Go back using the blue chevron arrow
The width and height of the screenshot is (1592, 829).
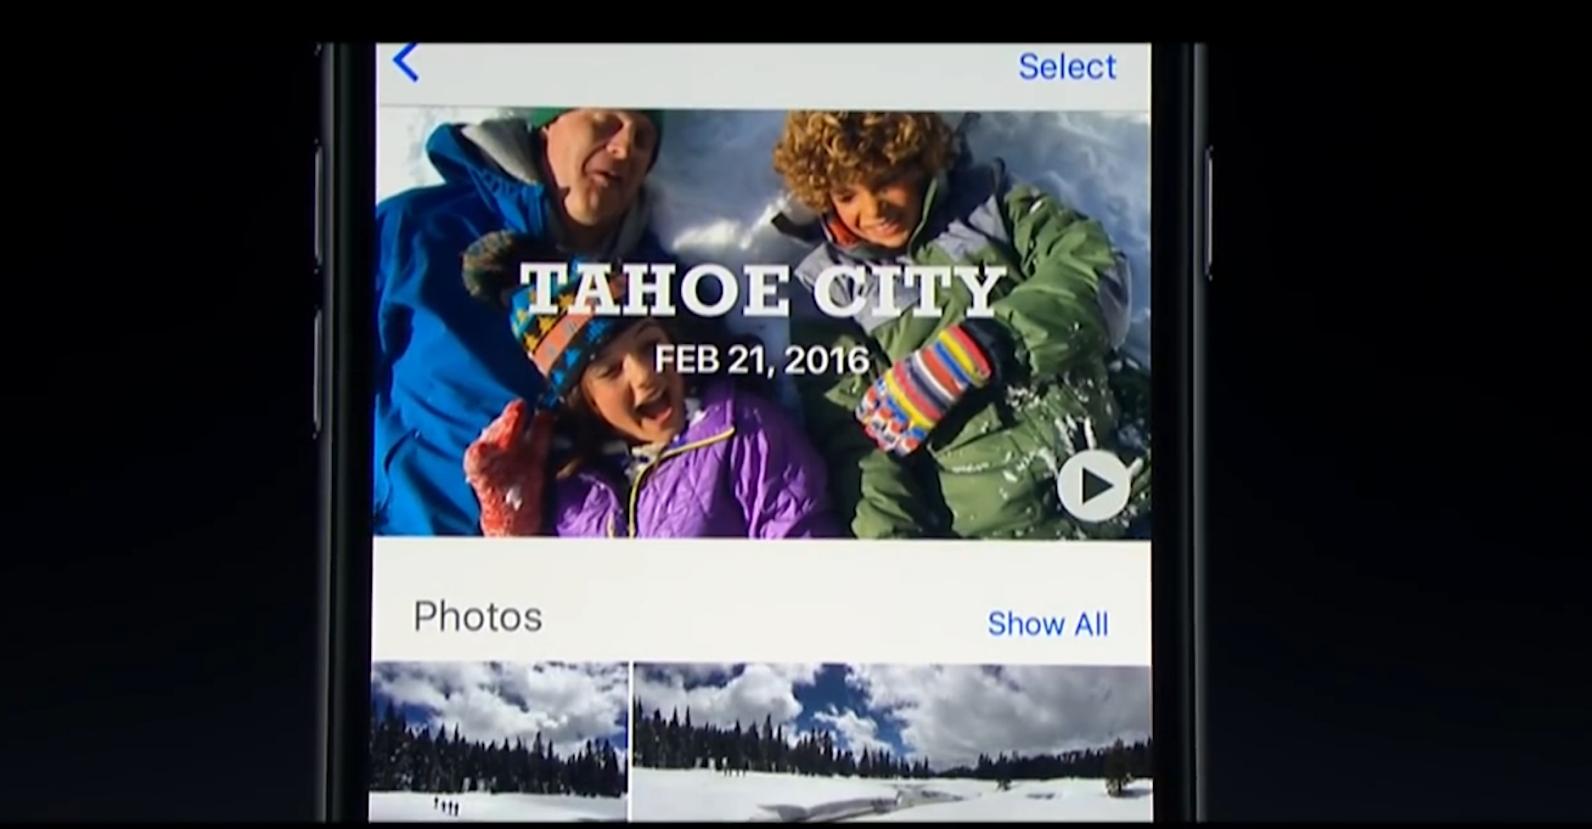pos(406,62)
